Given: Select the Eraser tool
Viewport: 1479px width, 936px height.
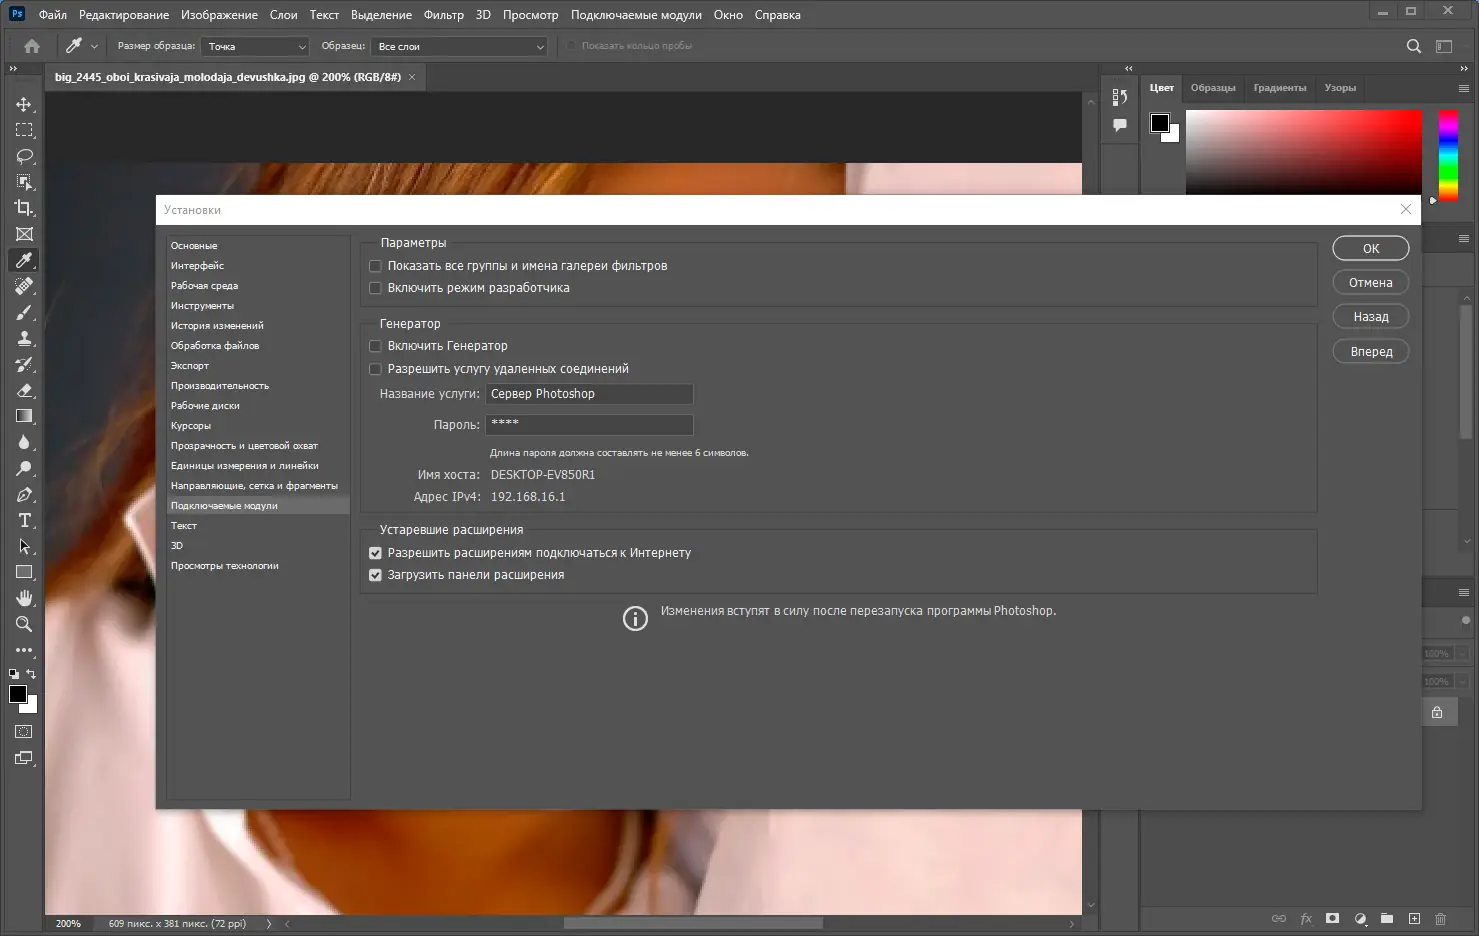Looking at the screenshot, I should click(x=24, y=390).
